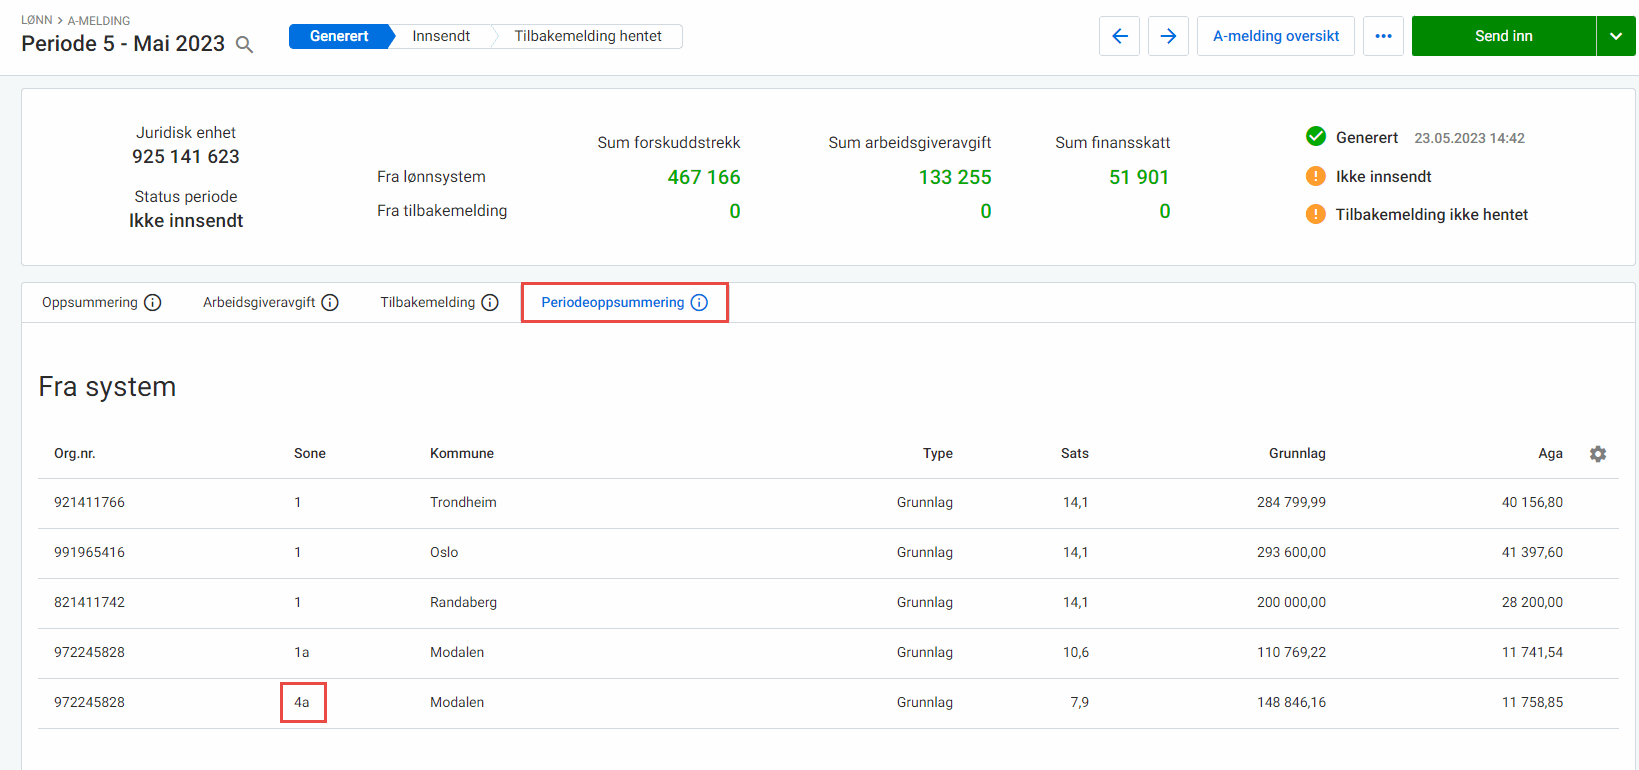Viewport: 1639px width, 770px height.
Task: Open the three-dots more options menu
Action: tap(1383, 36)
